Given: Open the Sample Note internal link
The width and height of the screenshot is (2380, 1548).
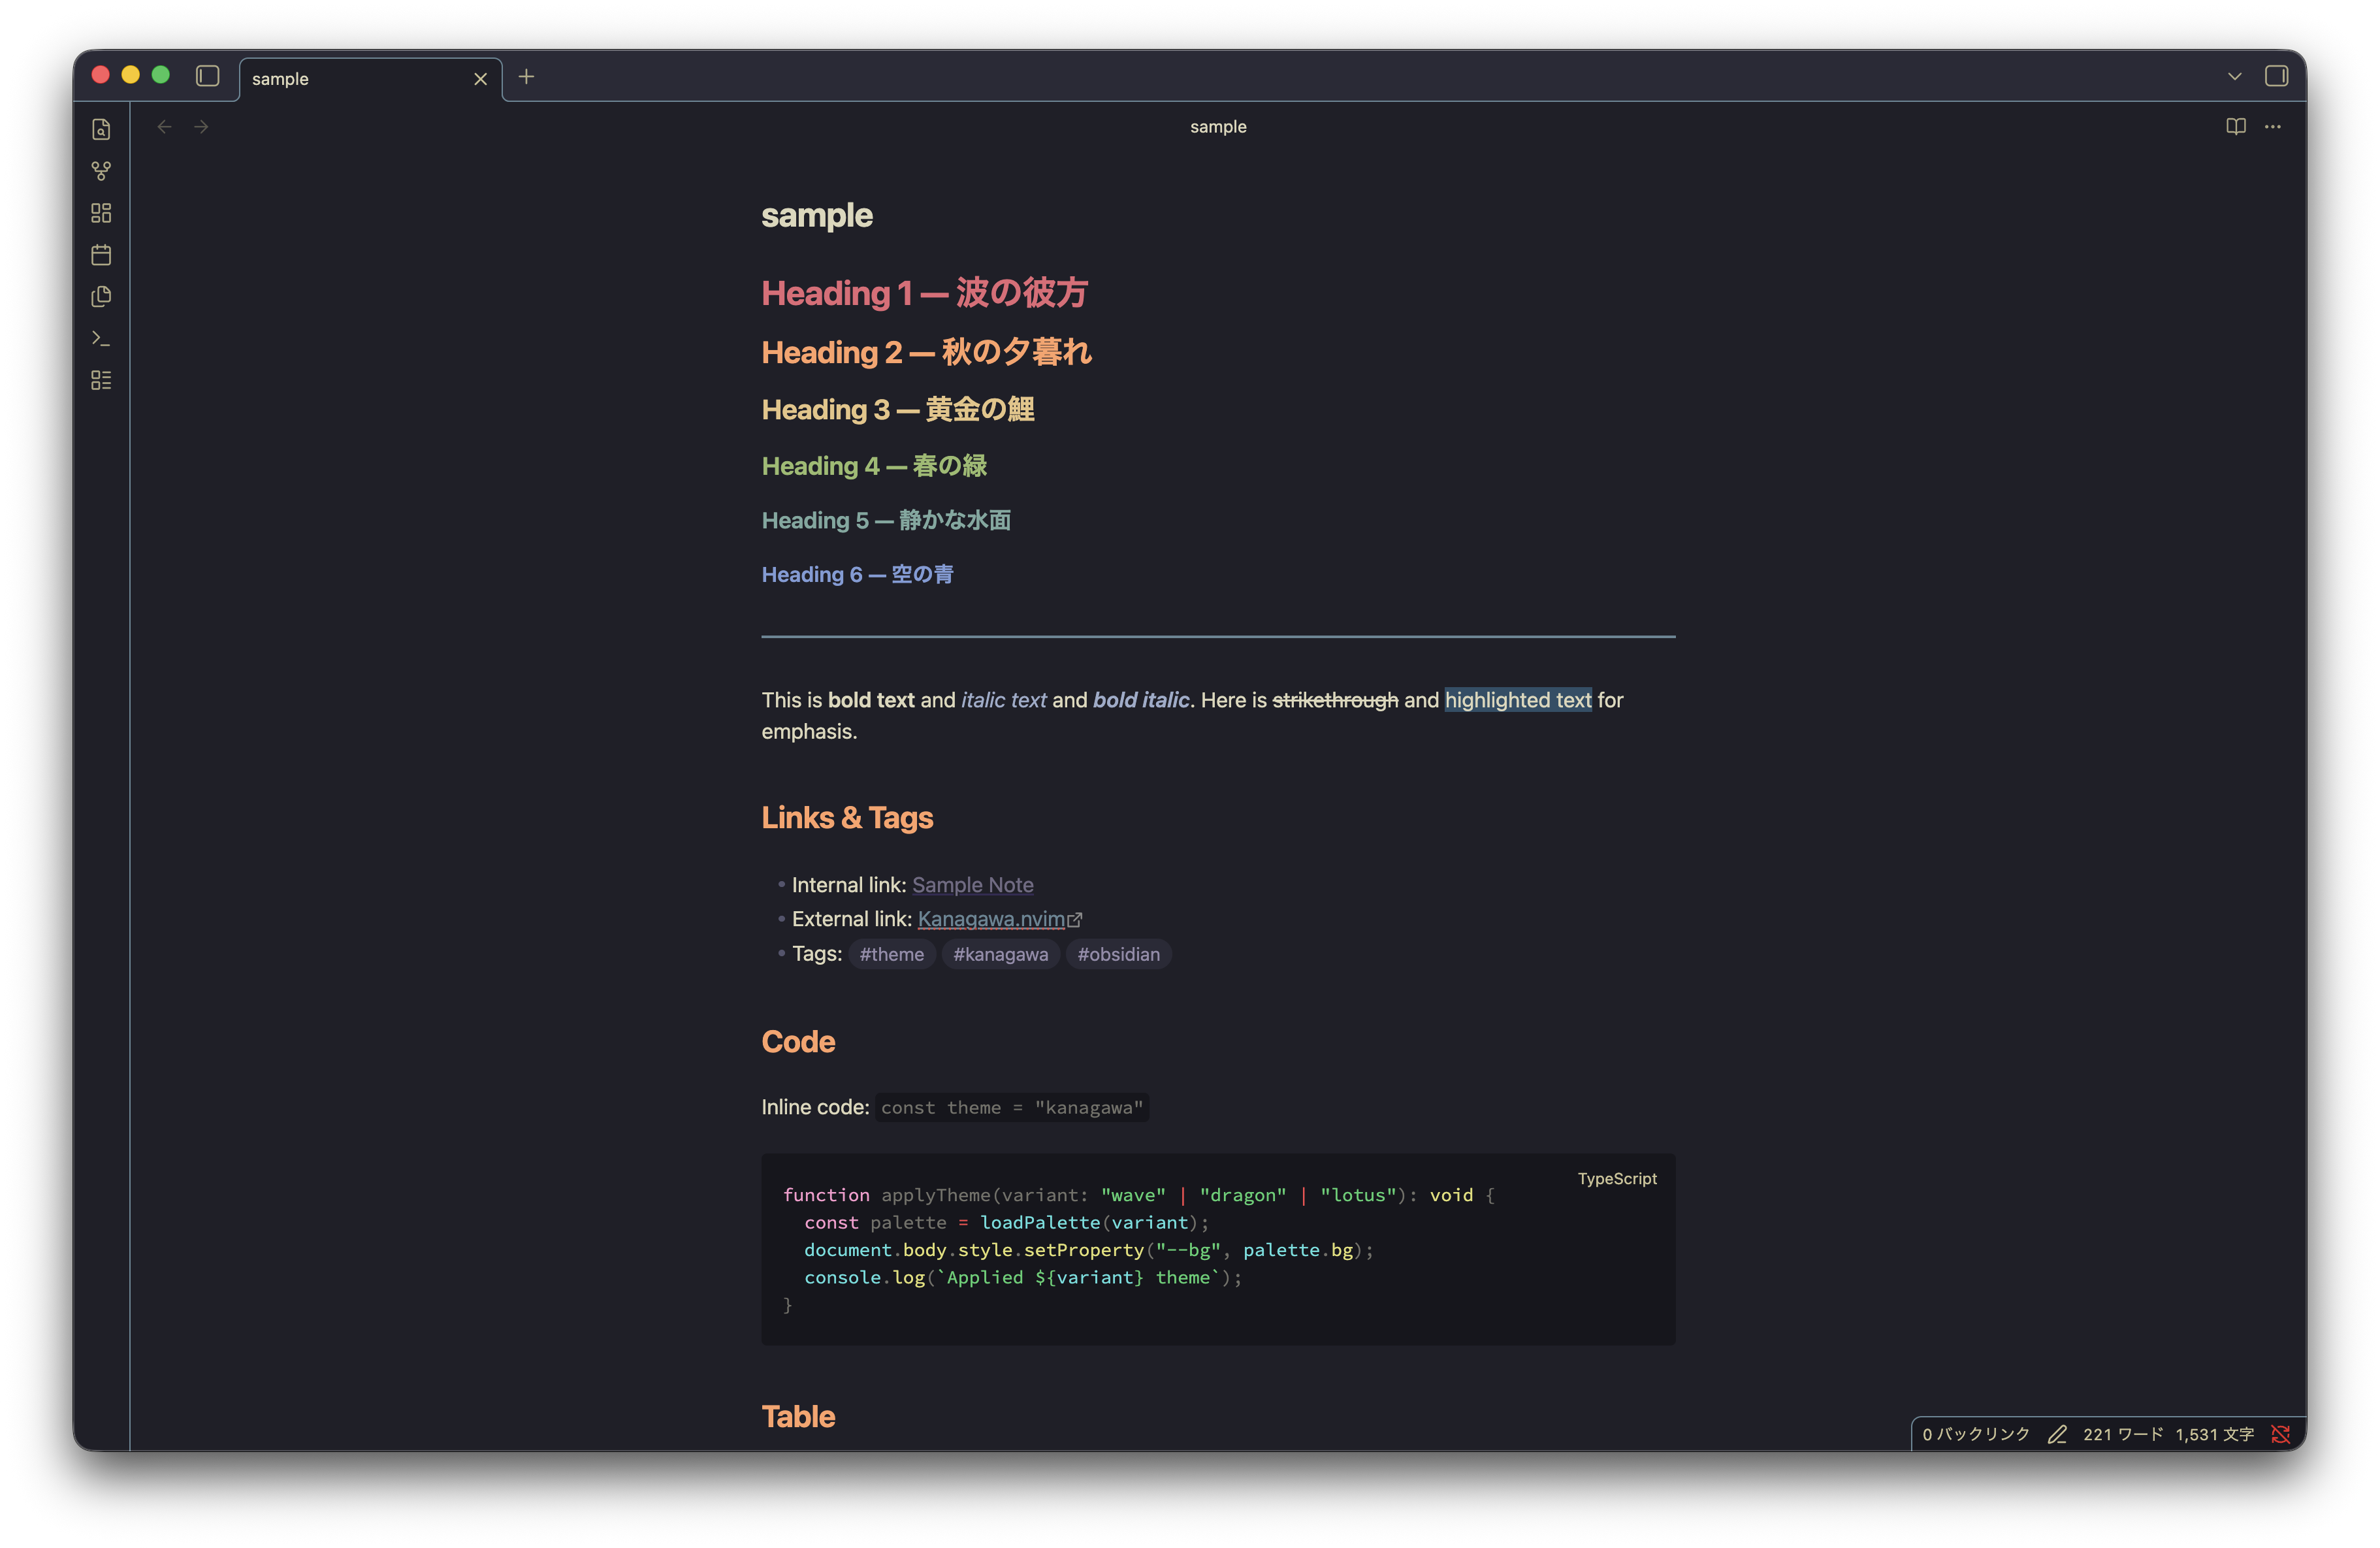Looking at the screenshot, I should 973,885.
